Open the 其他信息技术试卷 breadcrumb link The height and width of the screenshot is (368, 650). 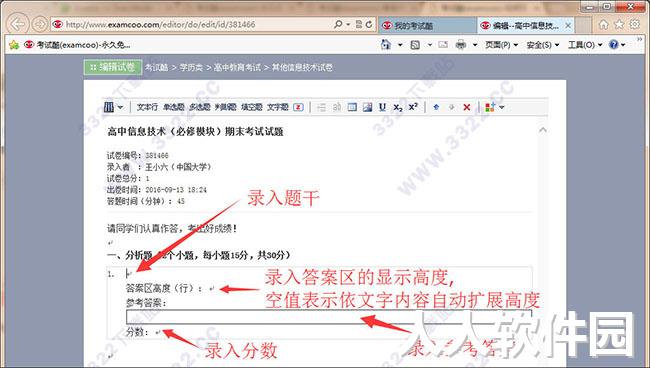(x=302, y=67)
